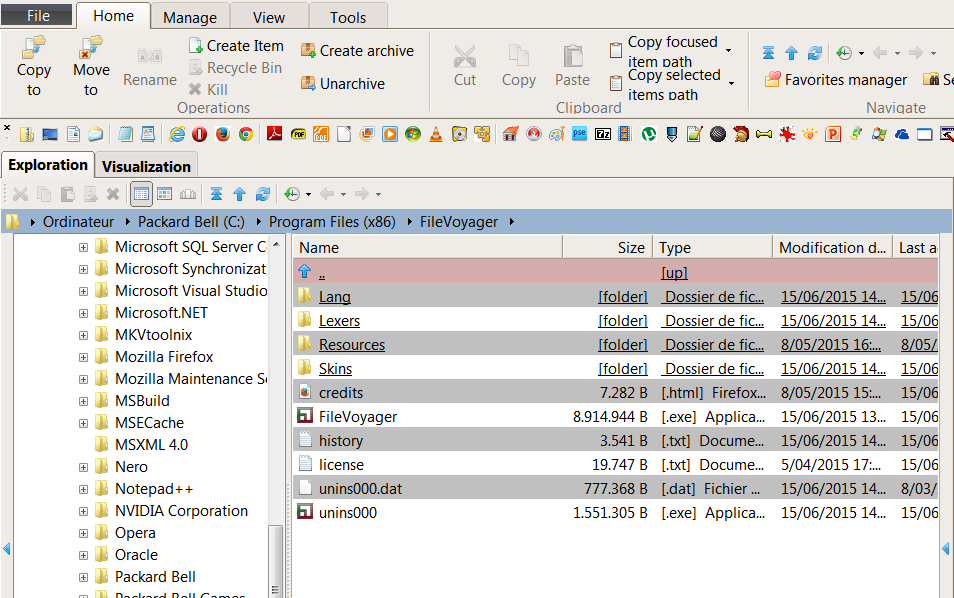This screenshot has width=954, height=598.
Task: Switch to the Visualization tab
Action: (147, 166)
